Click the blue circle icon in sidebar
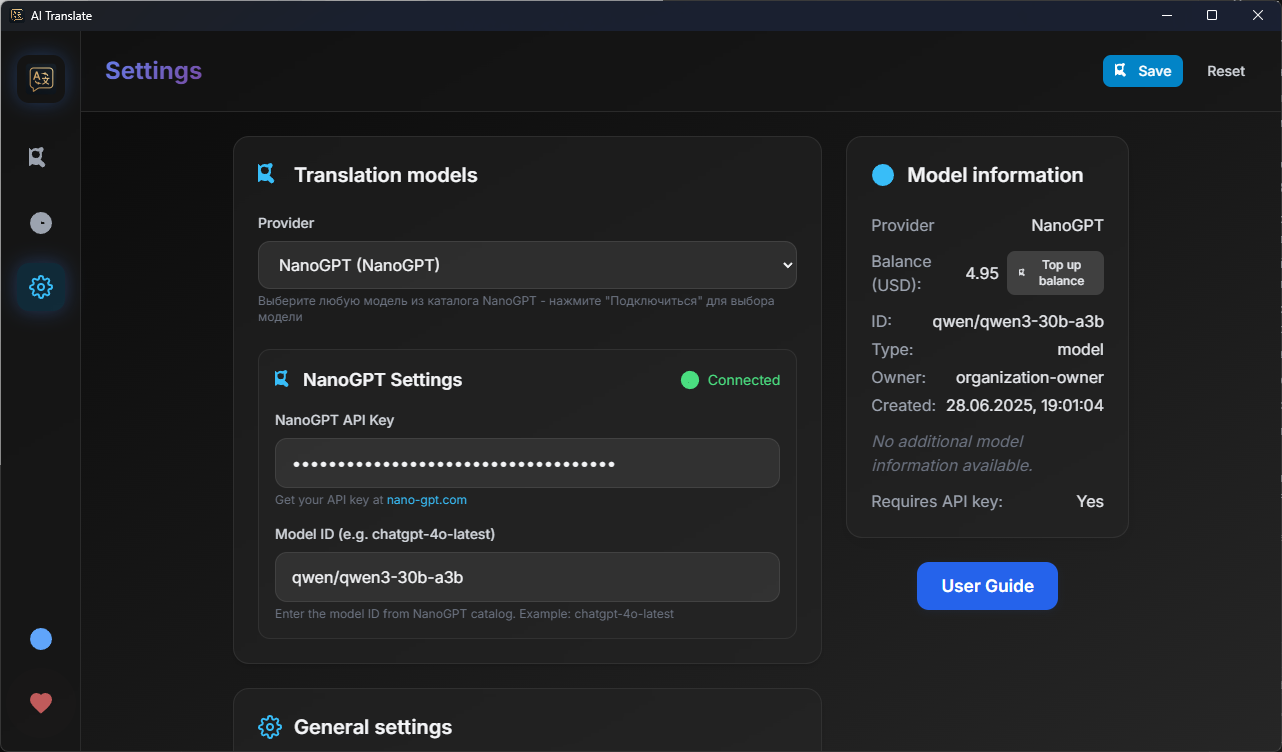This screenshot has height=752, width=1282. pos(41,639)
